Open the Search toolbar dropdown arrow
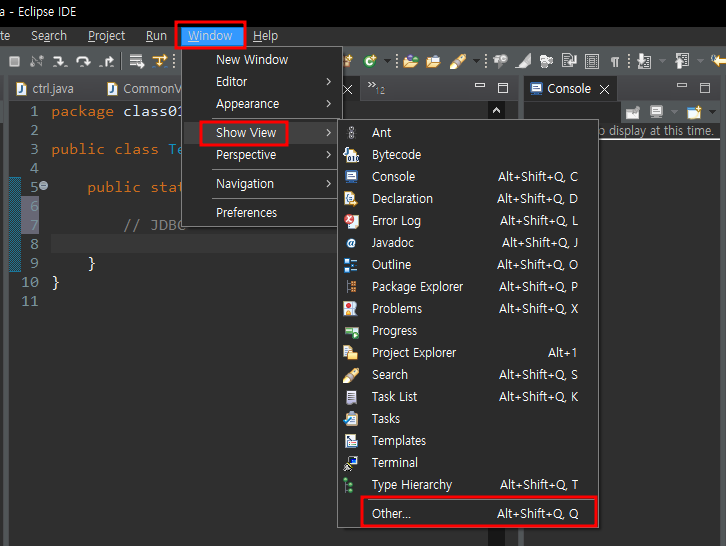Viewport: 726px width, 546px height. click(x=476, y=61)
